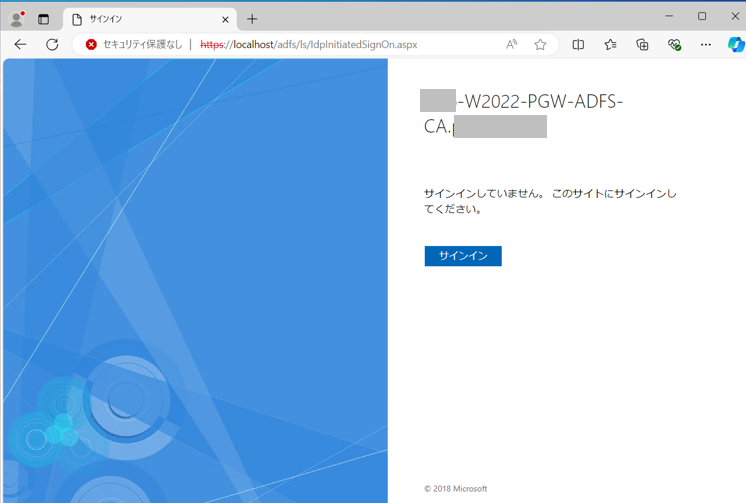This screenshot has width=746, height=503.
Task: Click the W2022-PGW-ADFS server heading
Action: tap(521, 114)
